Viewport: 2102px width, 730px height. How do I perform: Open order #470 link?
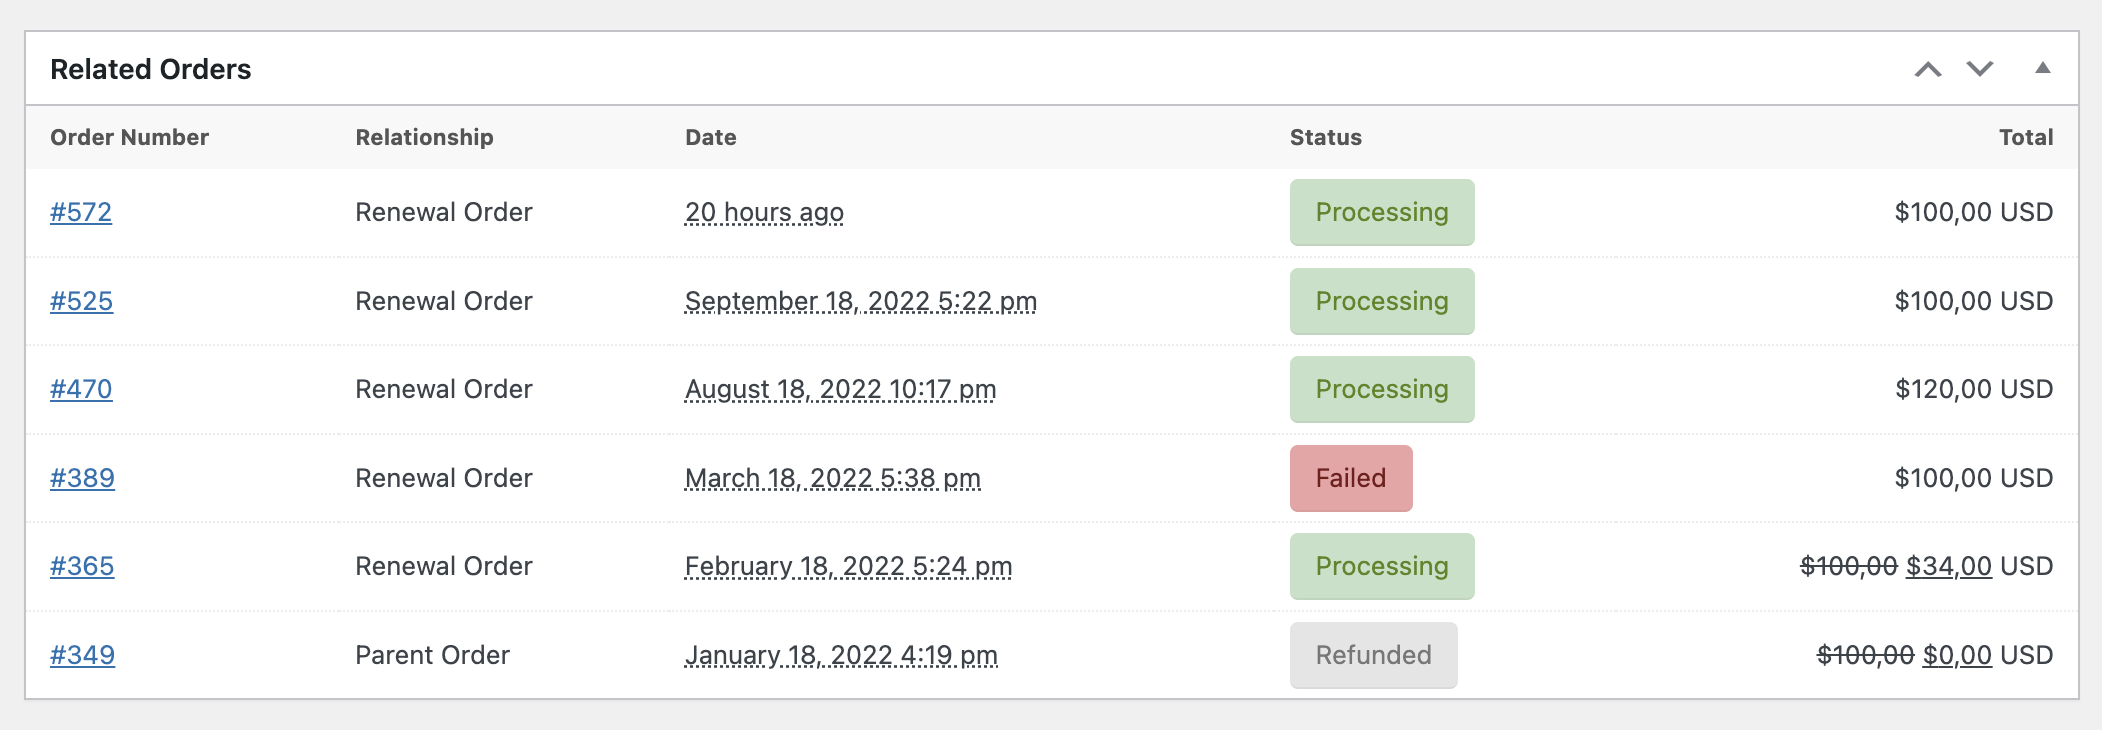81,389
